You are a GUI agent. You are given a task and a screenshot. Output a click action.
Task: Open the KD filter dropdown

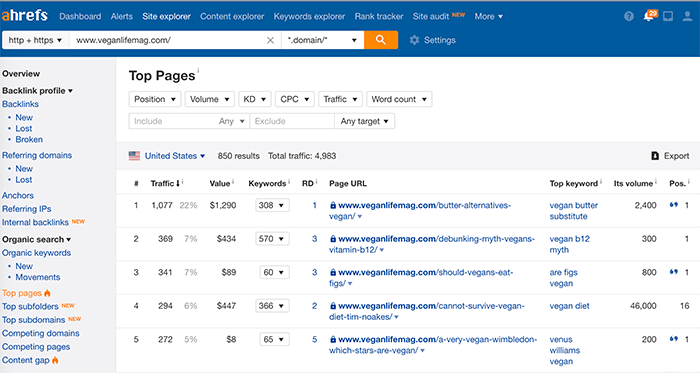click(255, 99)
